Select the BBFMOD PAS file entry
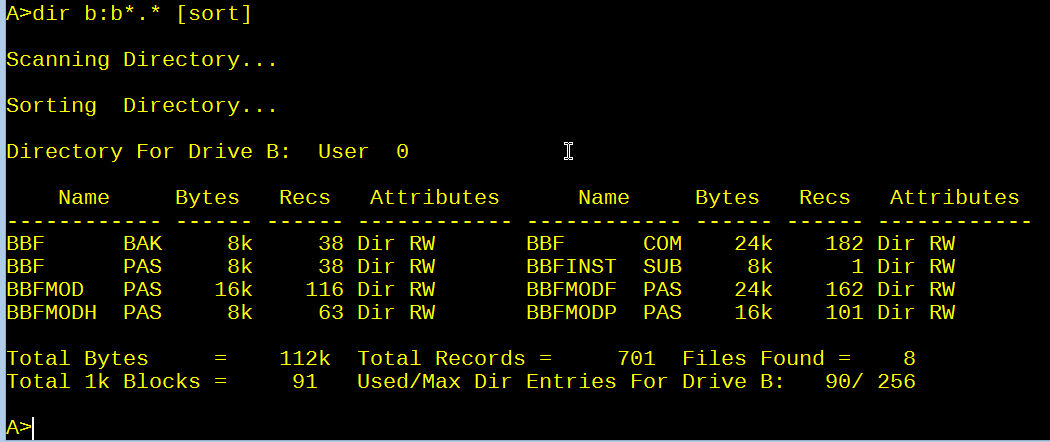The image size is (1050, 442). (83, 290)
